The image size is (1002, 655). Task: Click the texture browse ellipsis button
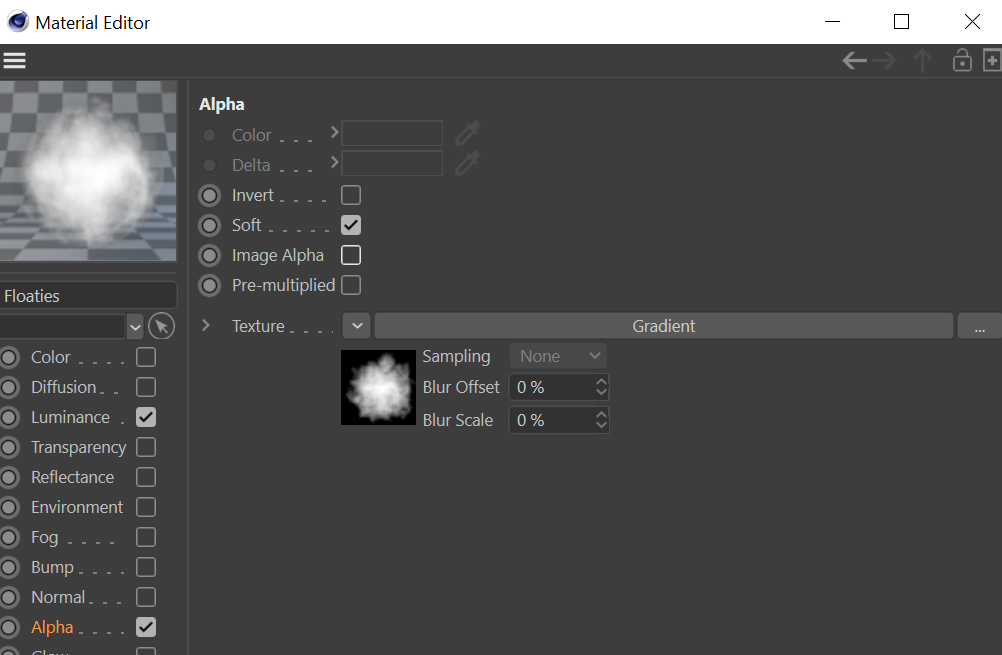(979, 326)
